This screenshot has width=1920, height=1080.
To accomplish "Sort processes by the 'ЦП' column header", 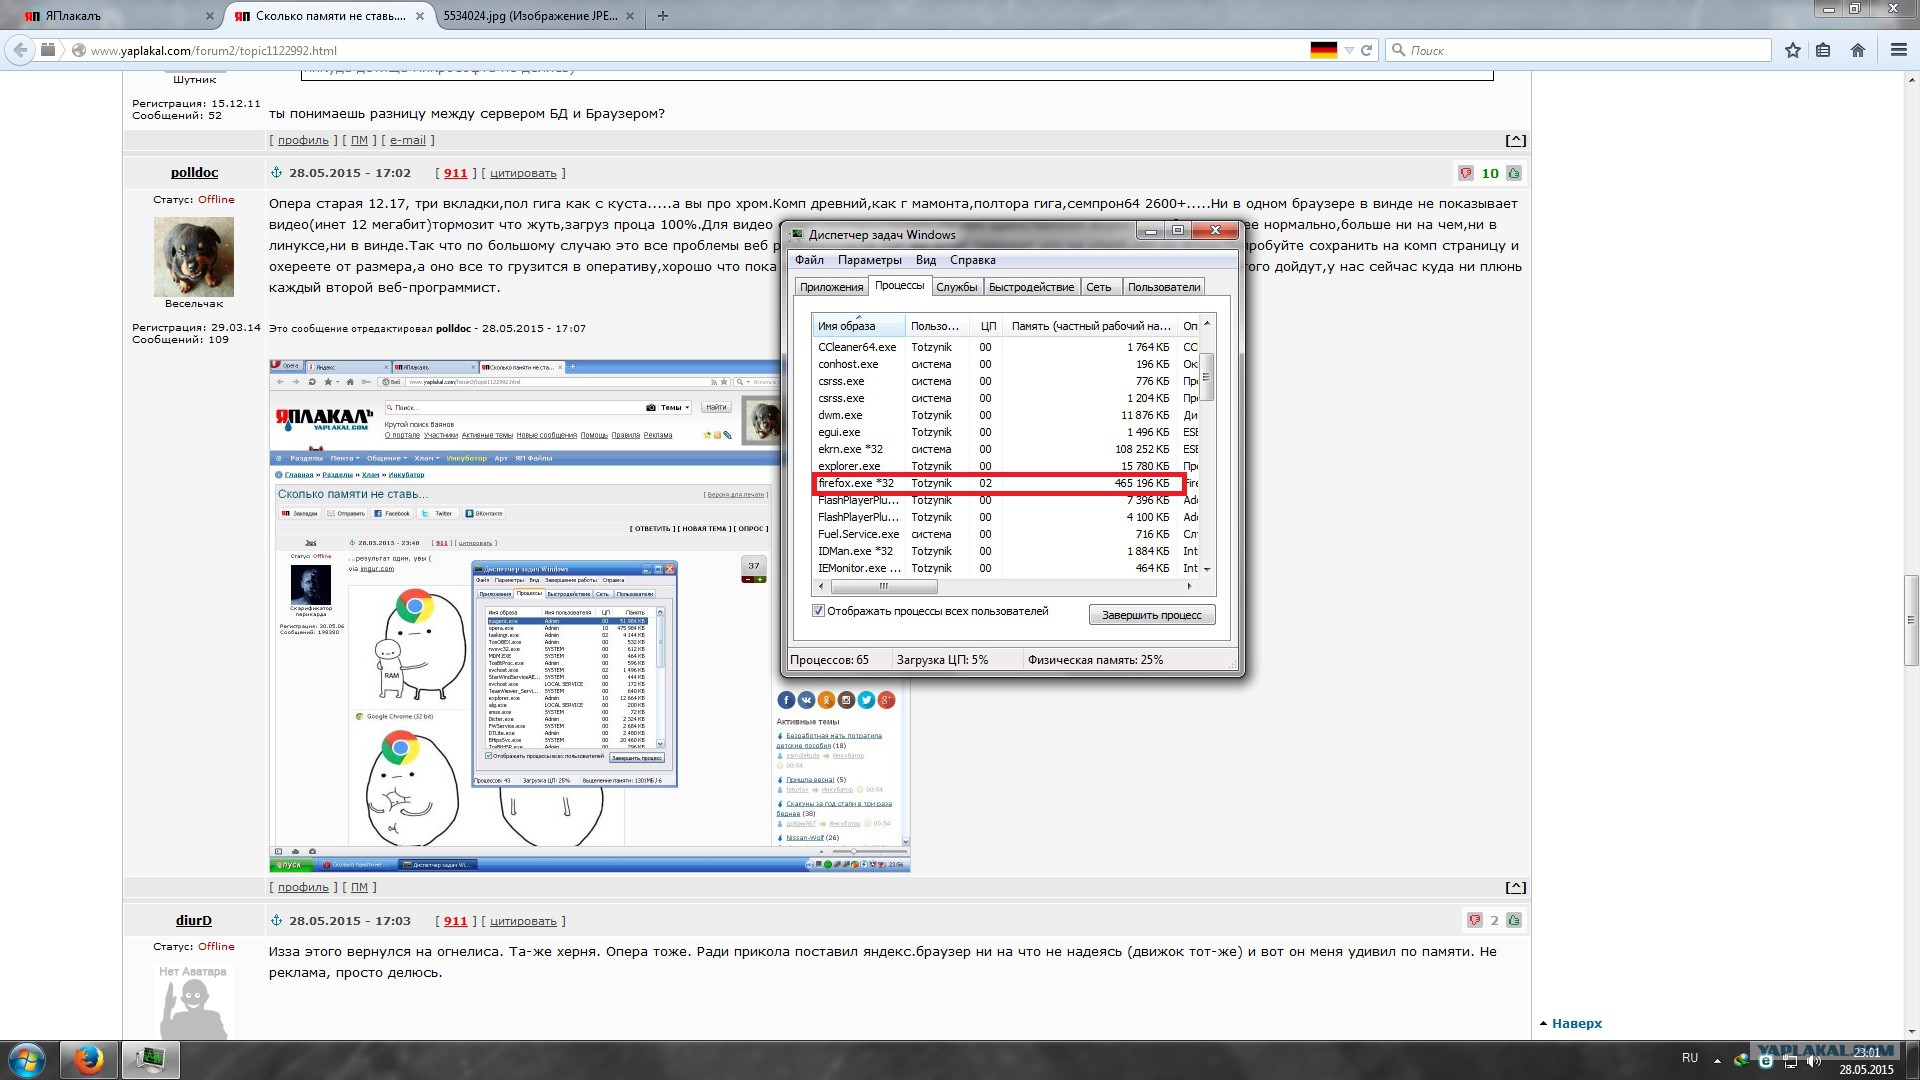I will (x=988, y=326).
